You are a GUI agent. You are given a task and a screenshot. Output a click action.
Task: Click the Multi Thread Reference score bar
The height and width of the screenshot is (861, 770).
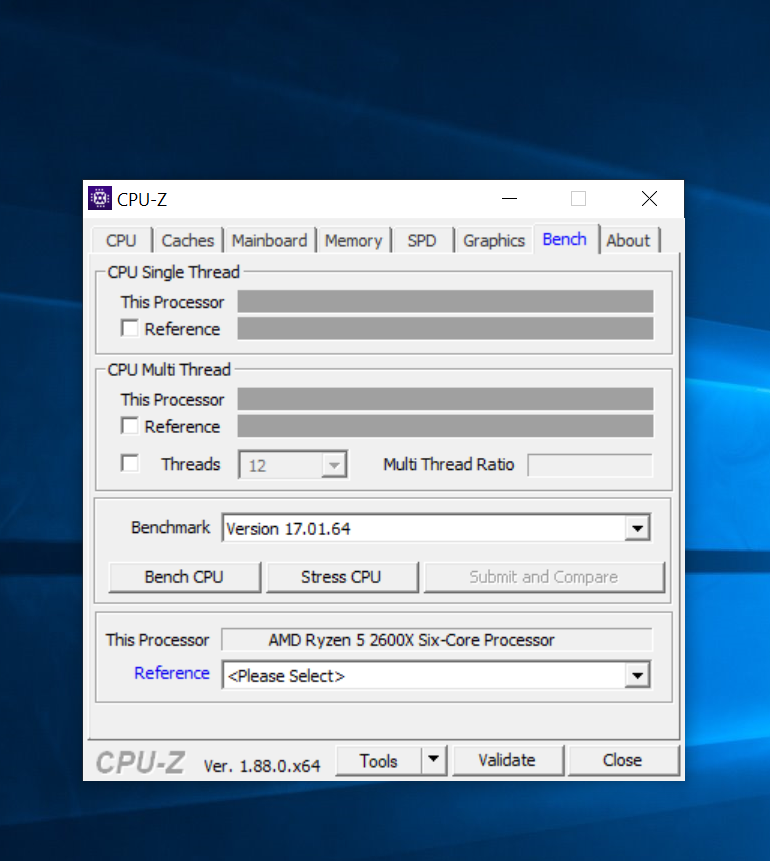(445, 426)
